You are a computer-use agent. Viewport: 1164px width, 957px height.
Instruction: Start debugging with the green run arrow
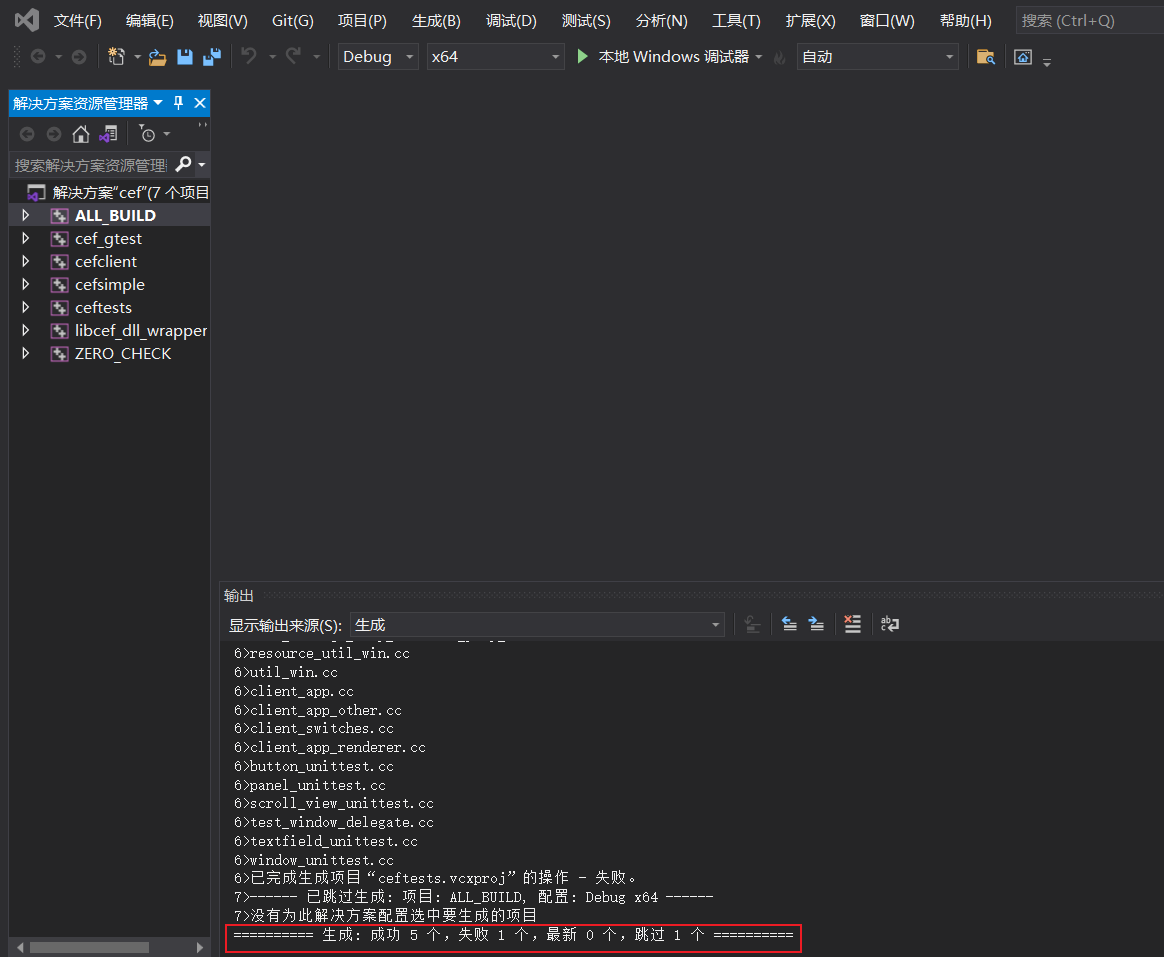point(582,56)
